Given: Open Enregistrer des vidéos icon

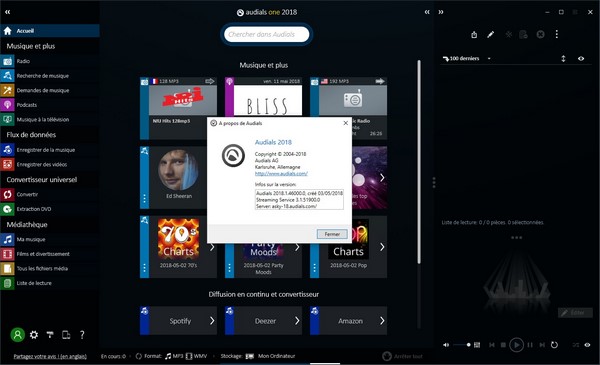Looking at the screenshot, I should (x=7, y=165).
